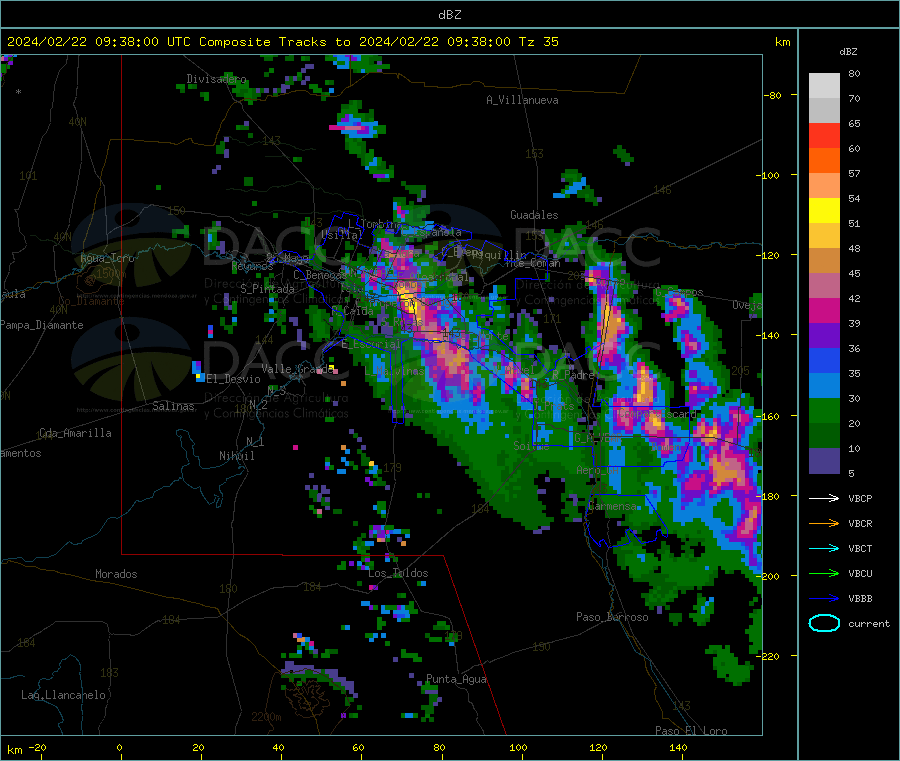Click the 'Paso_Barroso' map label
900x761 pixels.
[612, 617]
